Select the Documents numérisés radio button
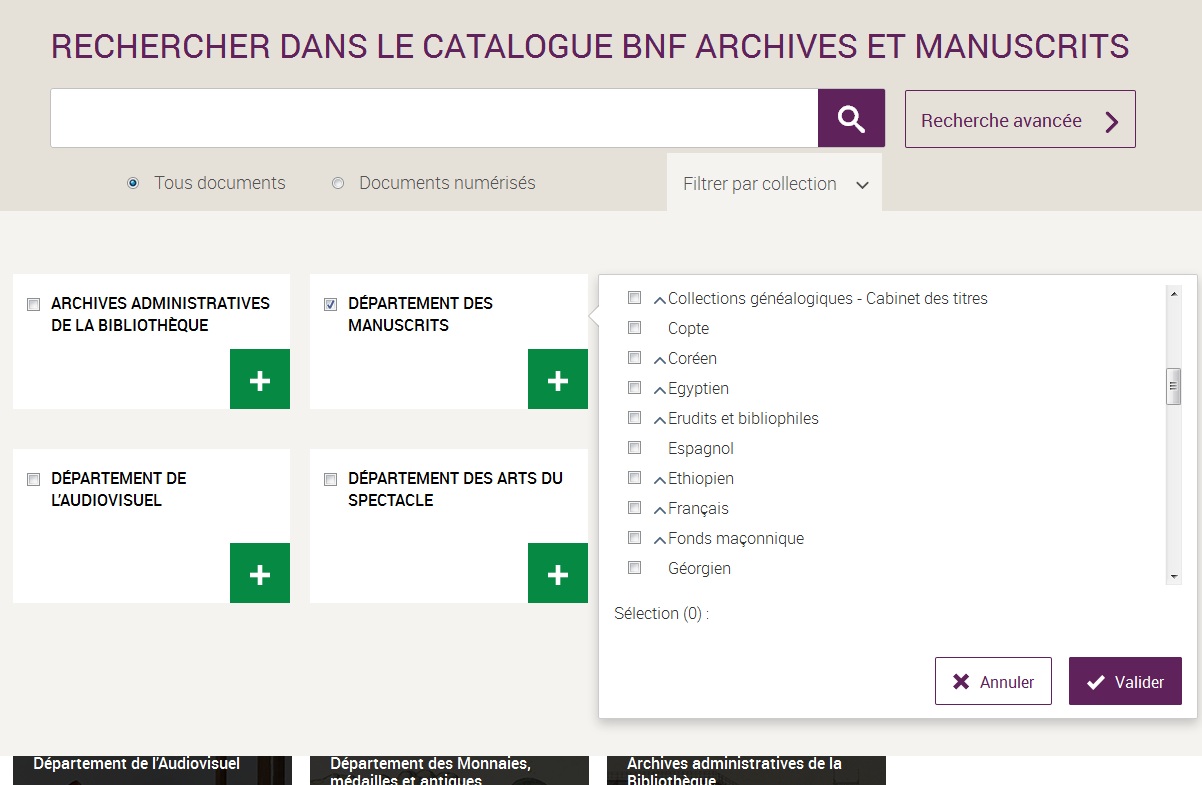Image resolution: width=1202 pixels, height=785 pixels. [338, 183]
